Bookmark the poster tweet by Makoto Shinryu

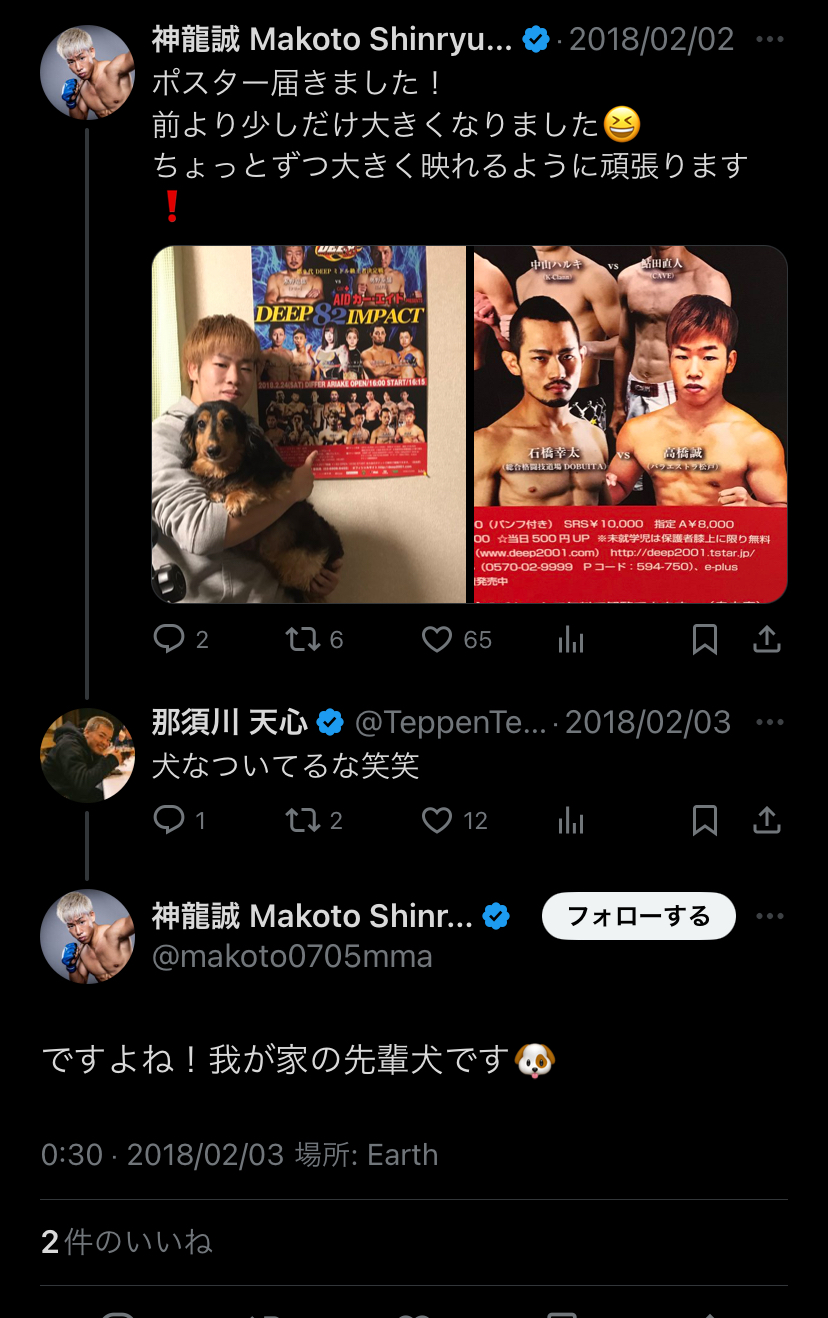tap(705, 640)
